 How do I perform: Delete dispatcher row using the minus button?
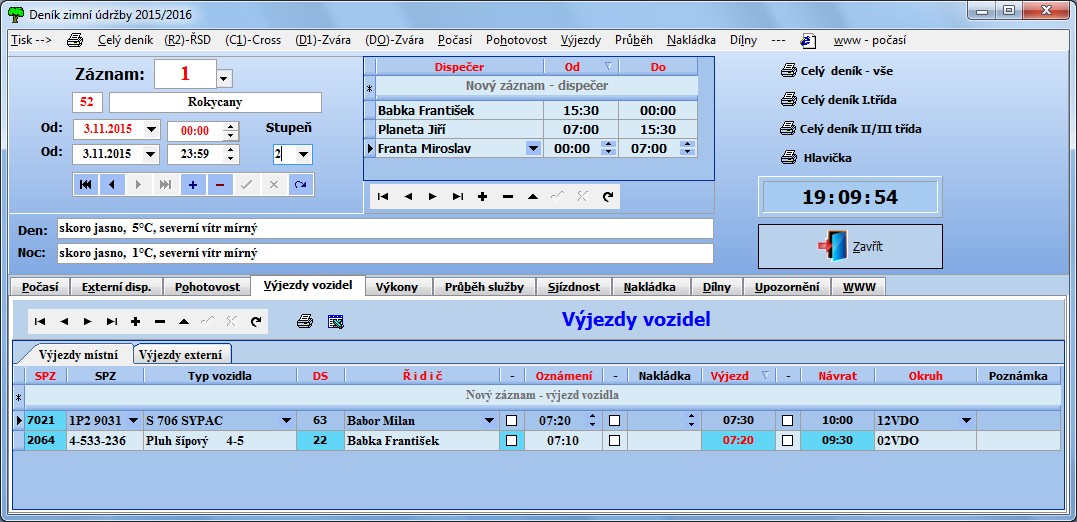508,197
